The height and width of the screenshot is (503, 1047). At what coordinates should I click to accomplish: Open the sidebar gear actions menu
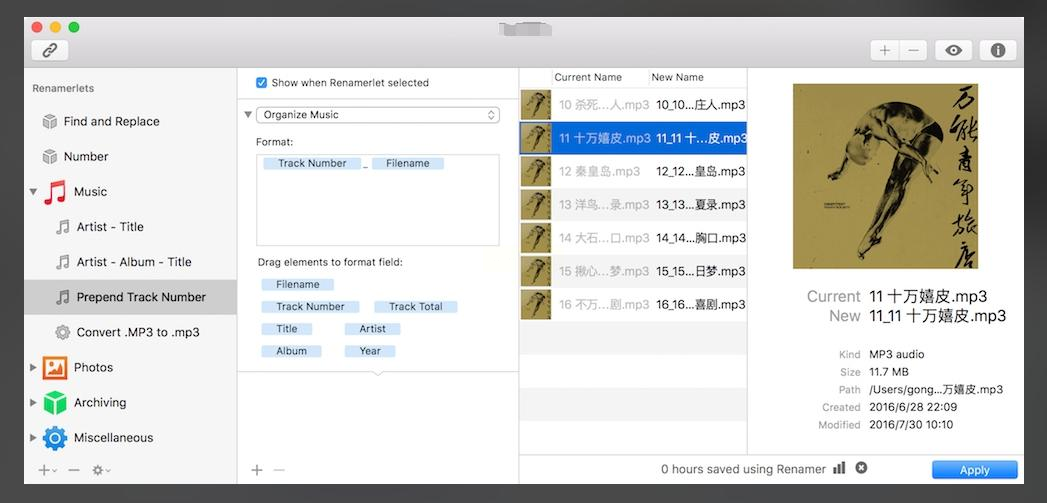[x=101, y=470]
